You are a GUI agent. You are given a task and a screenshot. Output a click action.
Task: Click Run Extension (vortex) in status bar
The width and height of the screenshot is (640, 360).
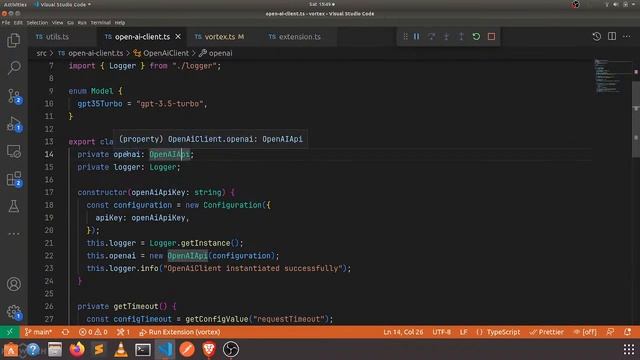tap(180, 332)
